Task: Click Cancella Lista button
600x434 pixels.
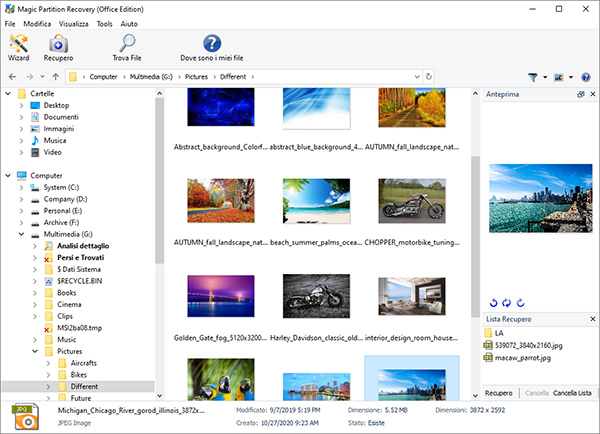Action: (x=572, y=393)
